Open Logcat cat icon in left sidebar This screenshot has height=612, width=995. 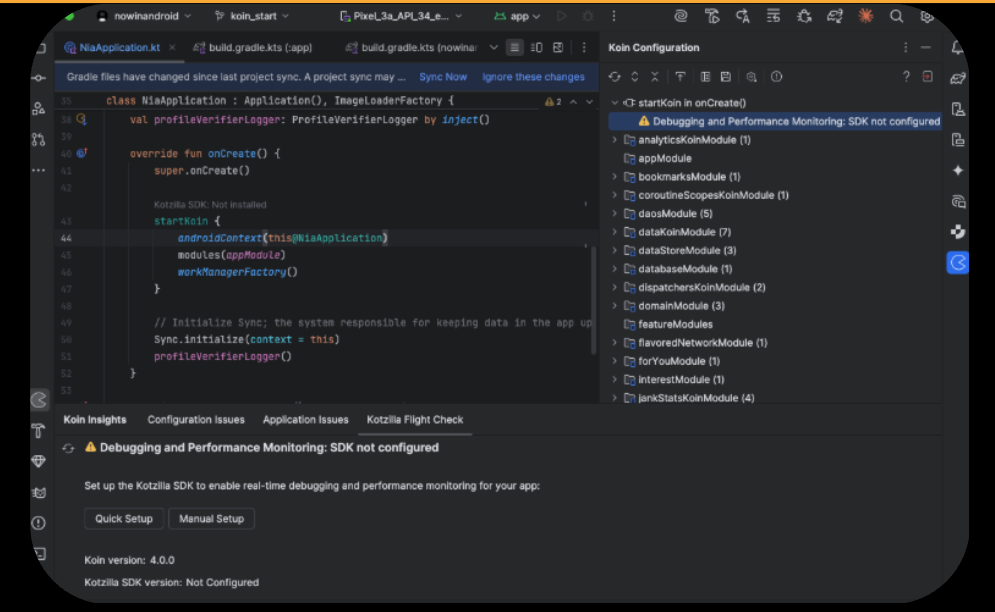click(x=39, y=493)
